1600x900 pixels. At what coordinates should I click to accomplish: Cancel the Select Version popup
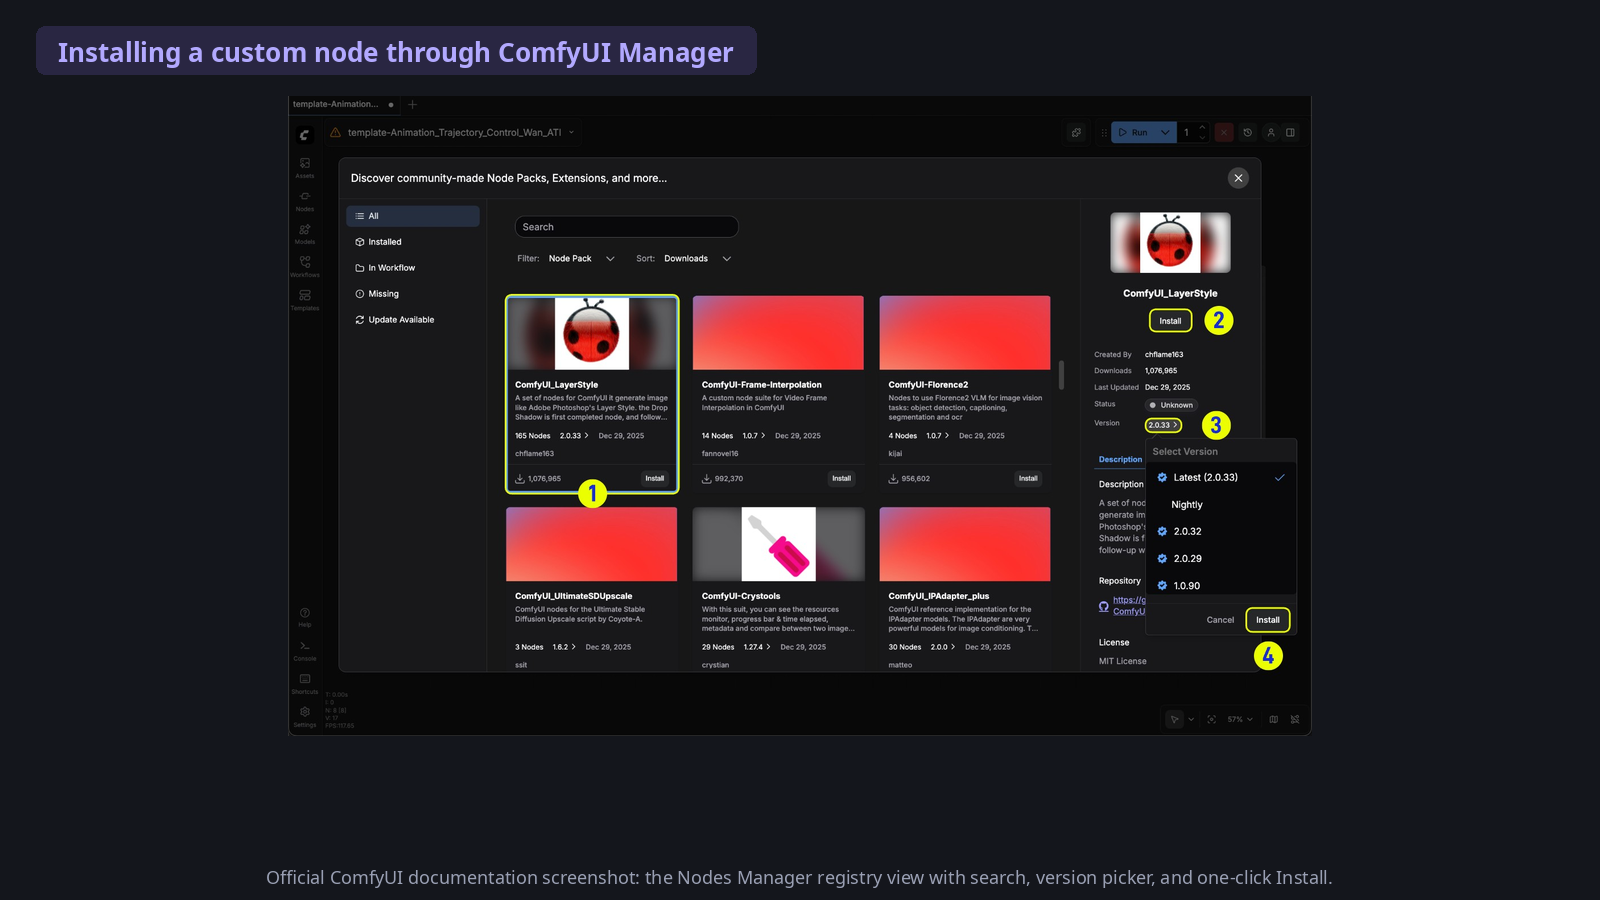[x=1220, y=620]
